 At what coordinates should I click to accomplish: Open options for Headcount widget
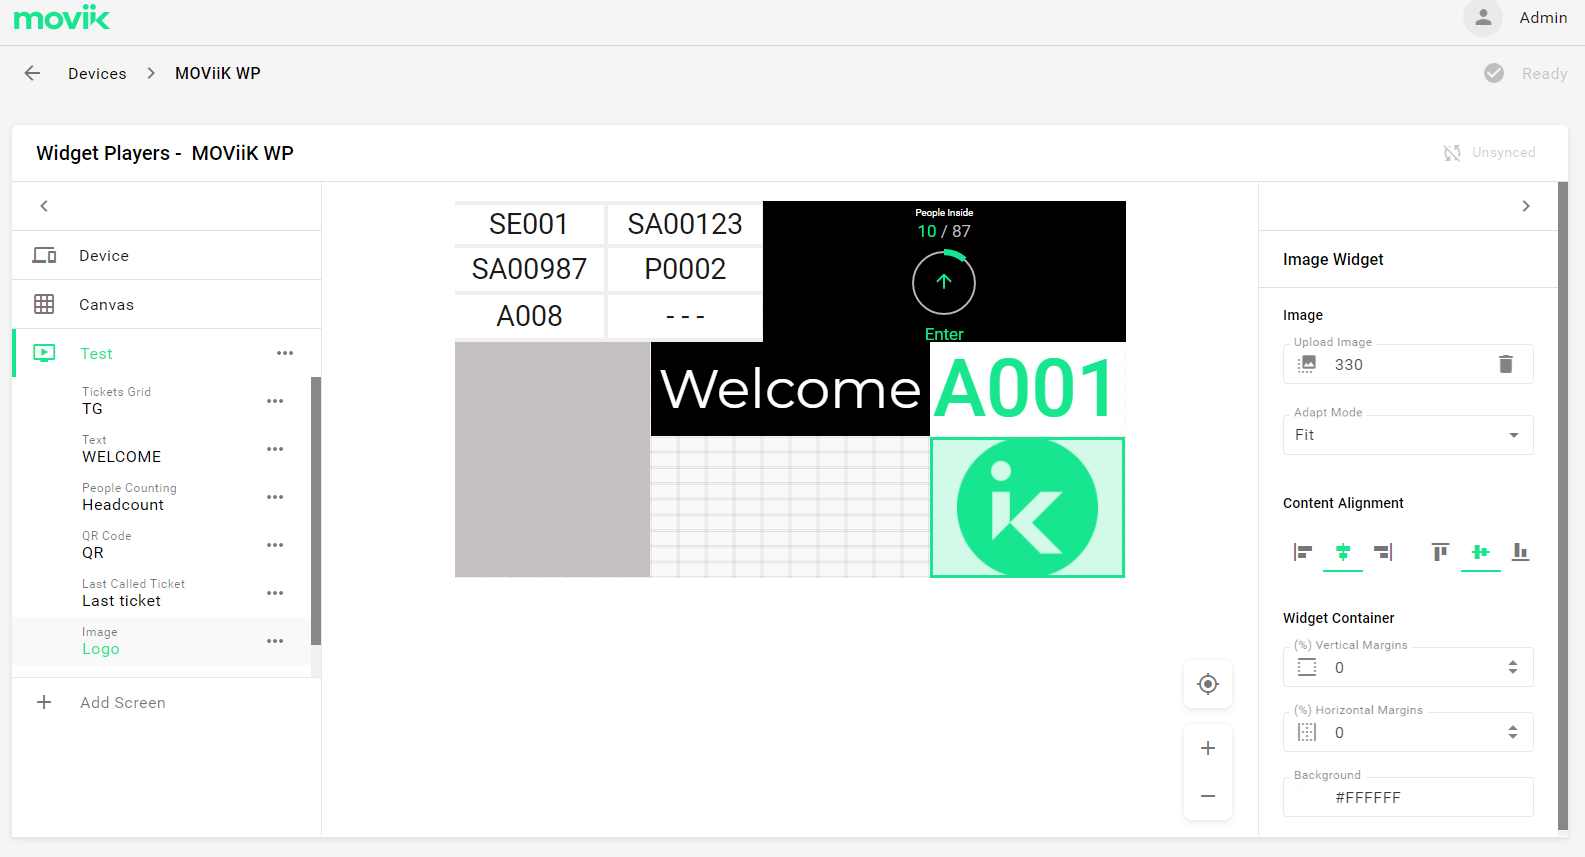pyautogui.click(x=275, y=497)
